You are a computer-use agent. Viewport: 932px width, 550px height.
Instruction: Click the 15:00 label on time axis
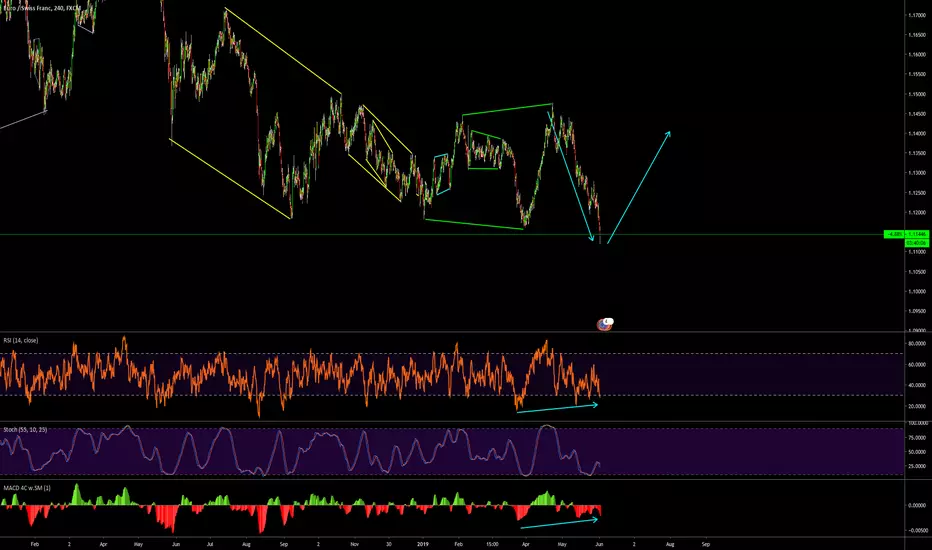(492, 544)
